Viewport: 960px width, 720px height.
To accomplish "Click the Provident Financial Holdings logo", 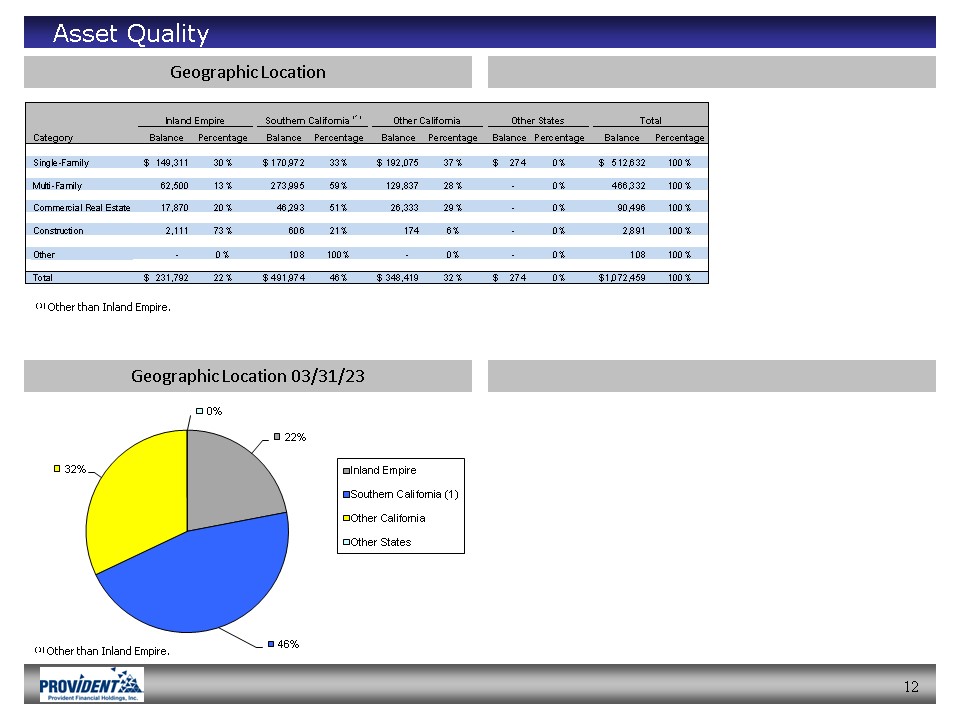I will 91,685.
